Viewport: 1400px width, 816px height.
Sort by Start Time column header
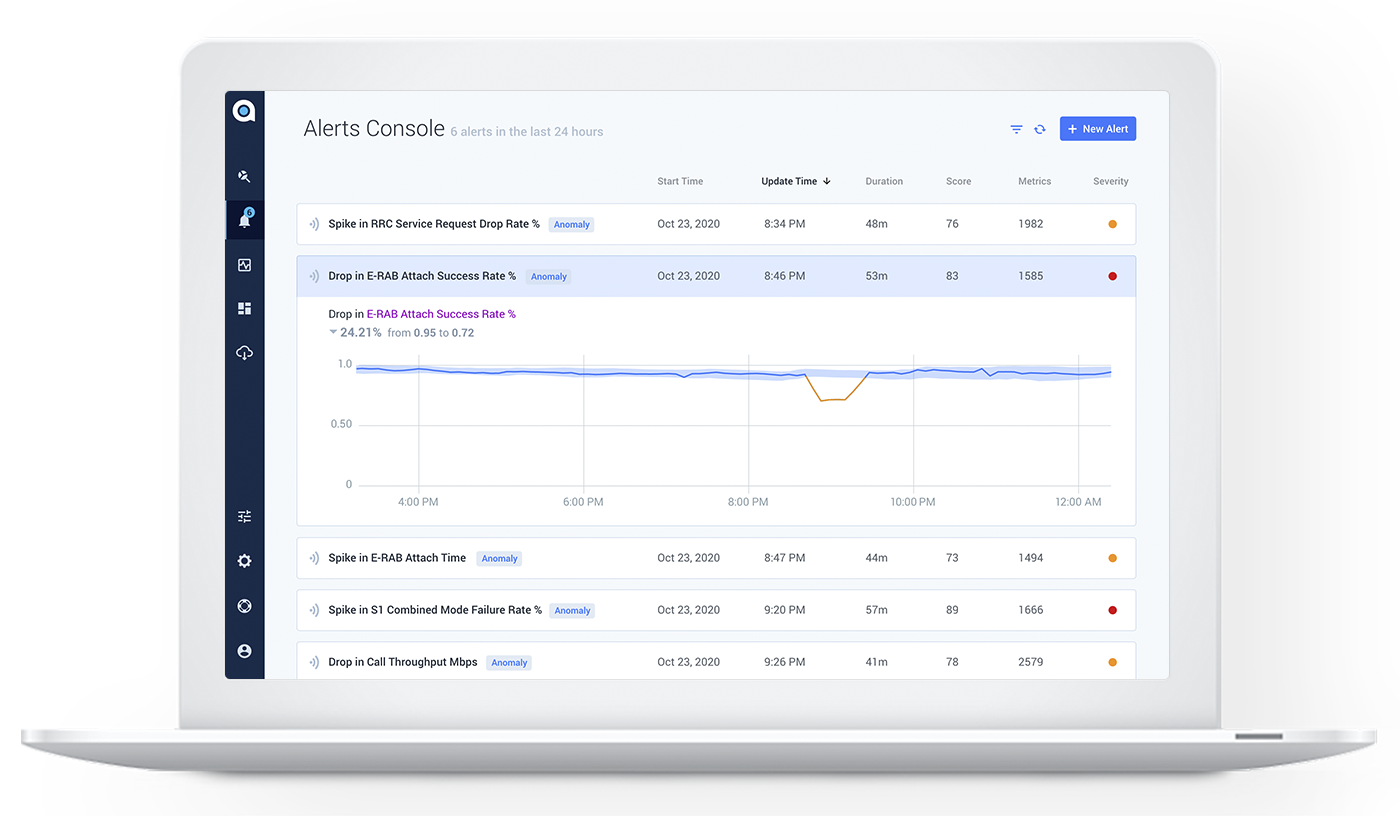(x=680, y=181)
